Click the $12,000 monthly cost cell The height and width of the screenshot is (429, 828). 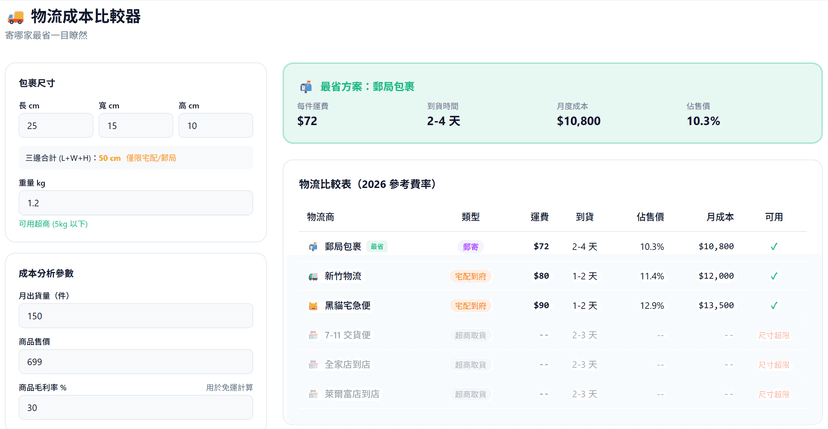pos(716,276)
